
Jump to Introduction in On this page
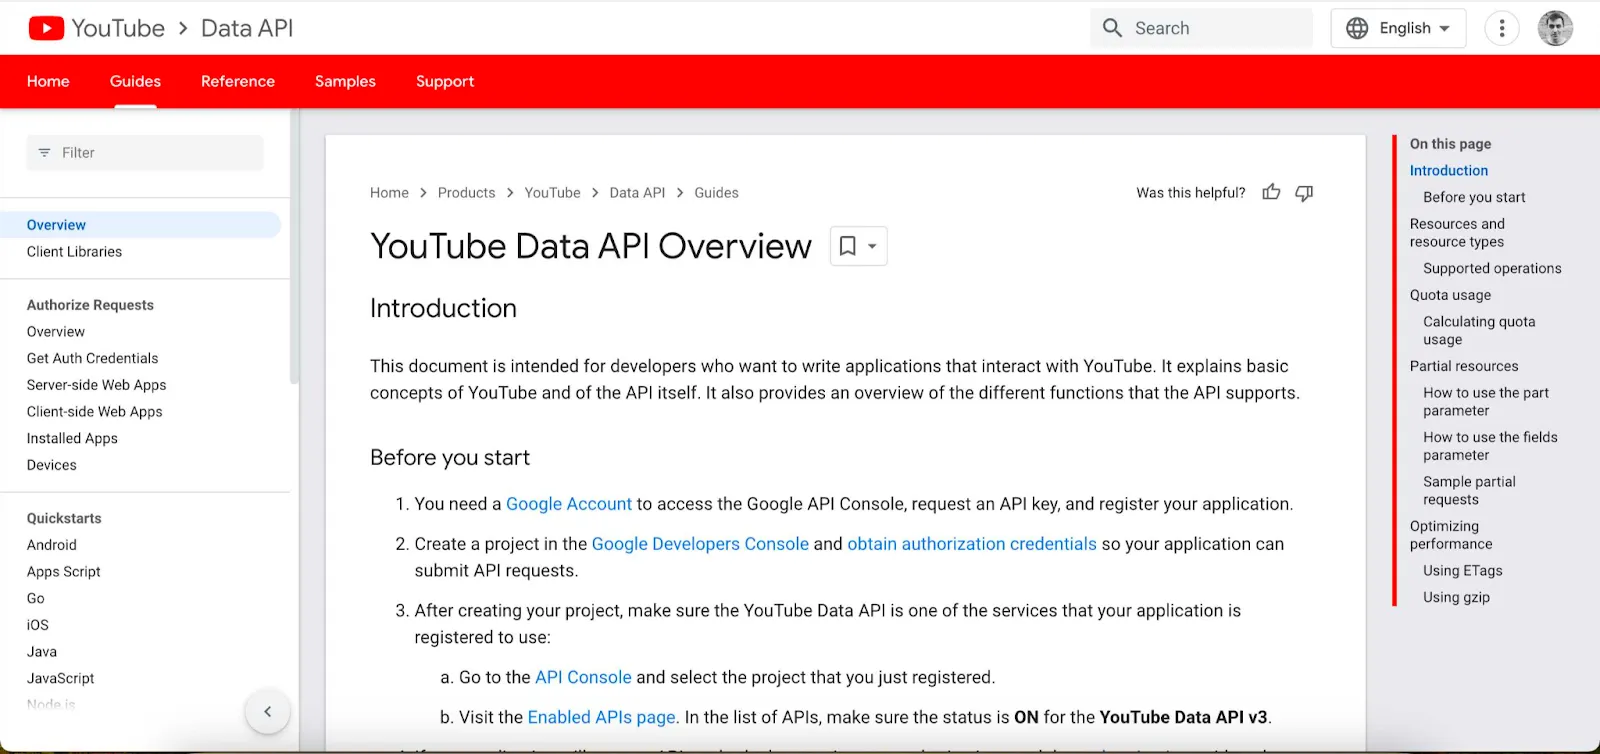1449,171
